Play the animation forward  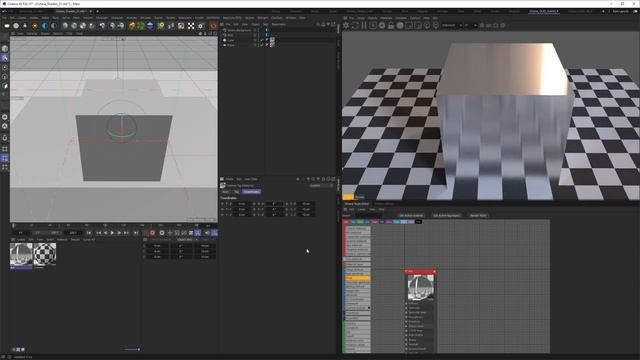point(112,233)
